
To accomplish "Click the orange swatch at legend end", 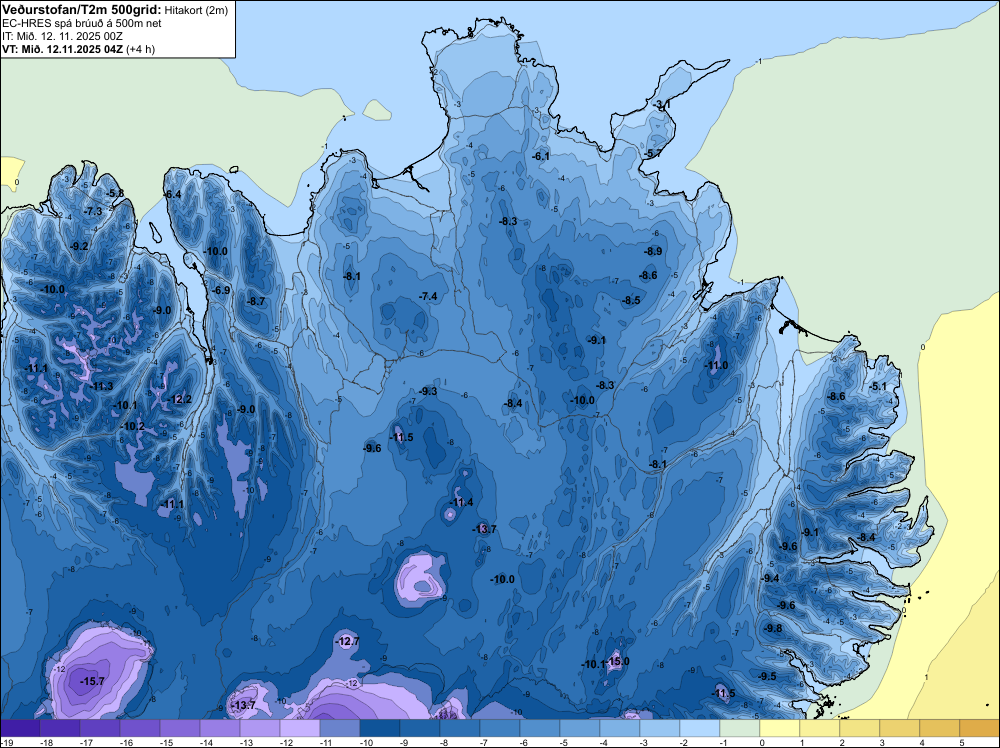I will click(x=980, y=728).
